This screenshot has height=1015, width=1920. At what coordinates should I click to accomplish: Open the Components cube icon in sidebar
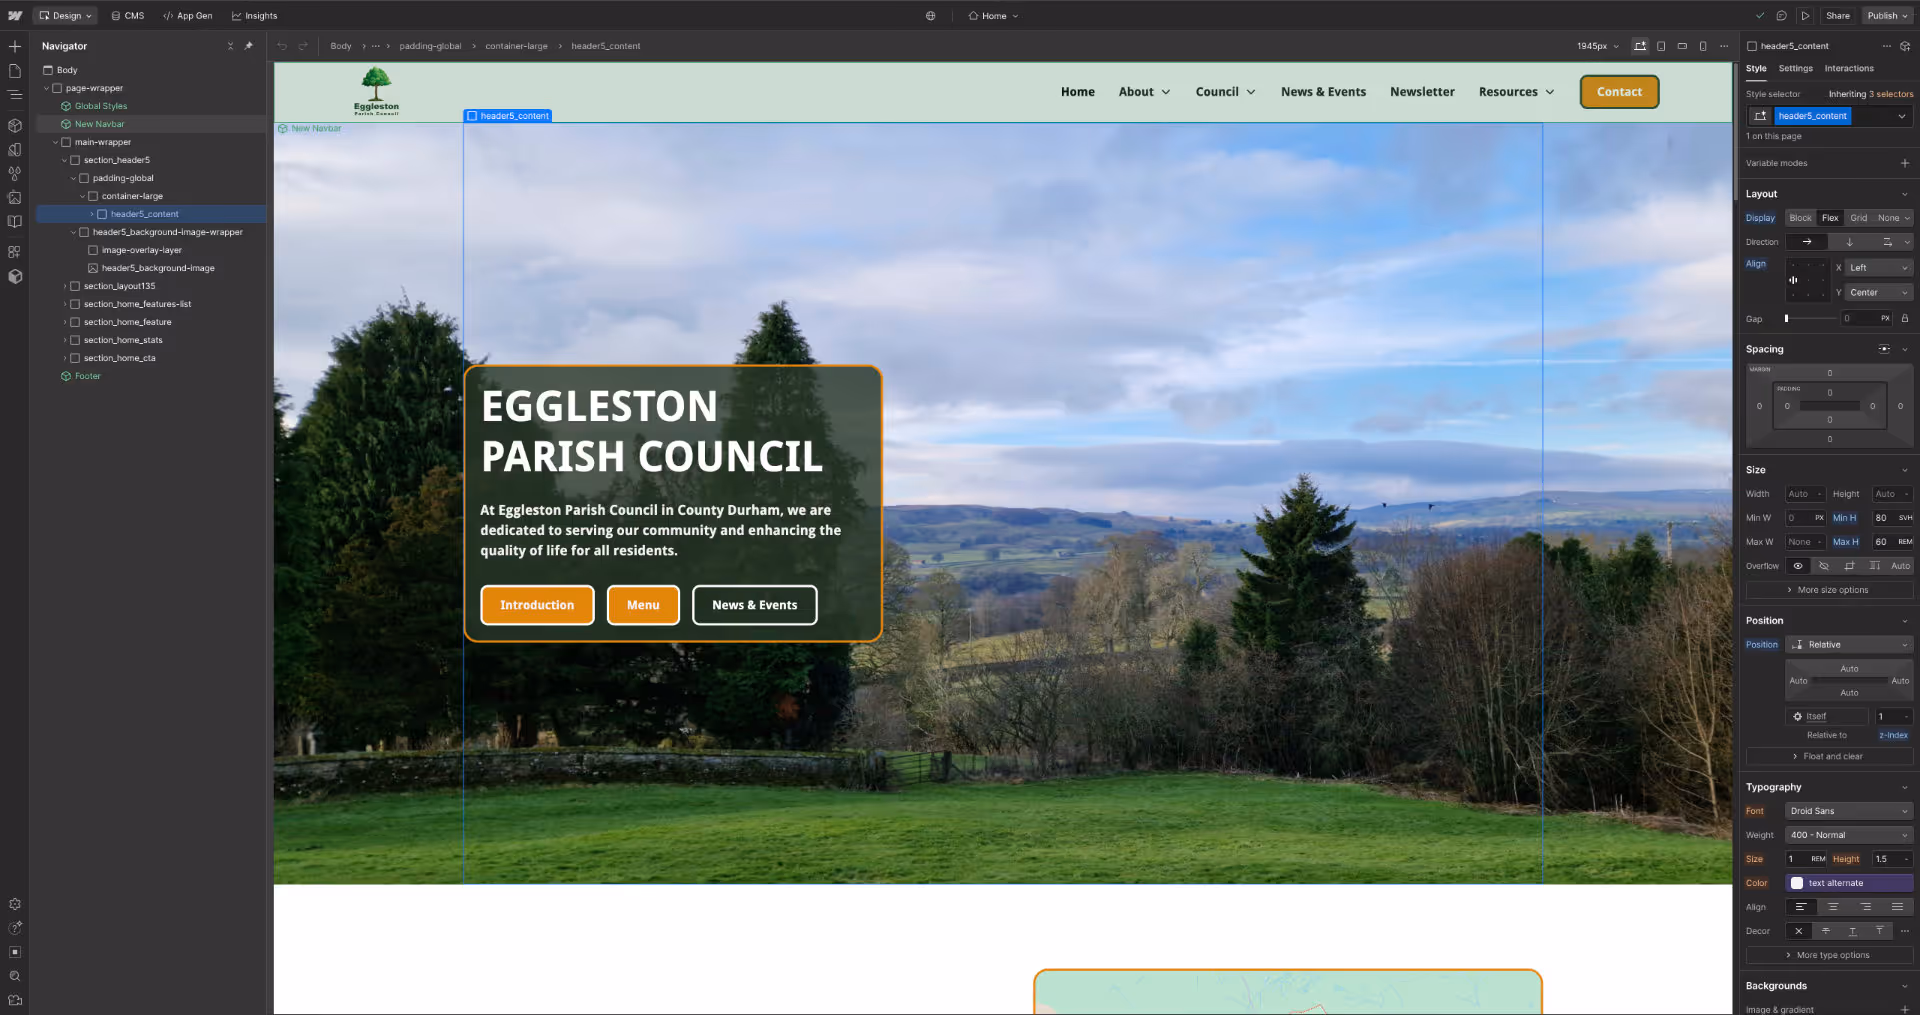point(14,126)
